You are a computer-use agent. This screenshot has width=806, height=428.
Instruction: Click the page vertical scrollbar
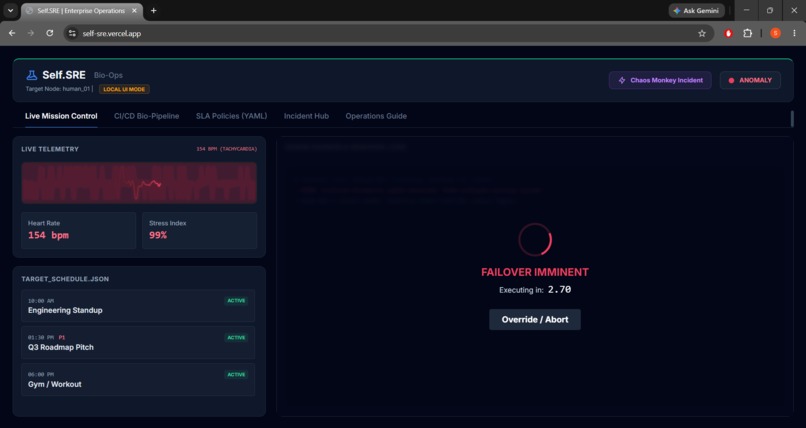[x=792, y=119]
